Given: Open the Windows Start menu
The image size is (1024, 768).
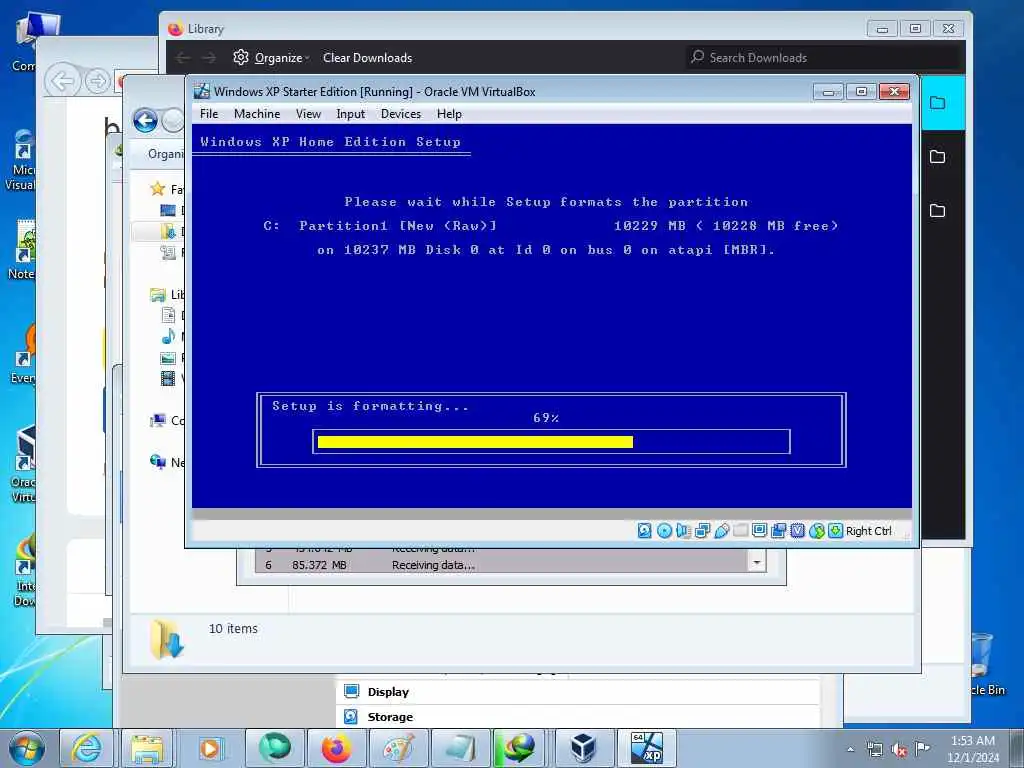Looking at the screenshot, I should pos(27,748).
